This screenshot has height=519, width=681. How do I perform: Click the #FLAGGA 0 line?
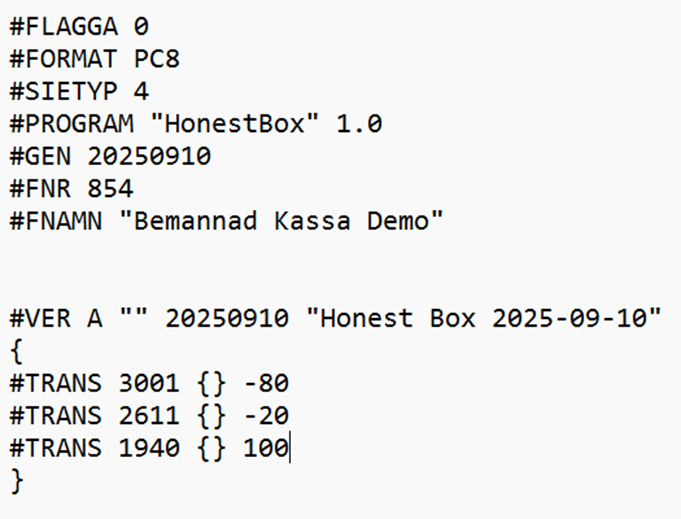[79, 27]
